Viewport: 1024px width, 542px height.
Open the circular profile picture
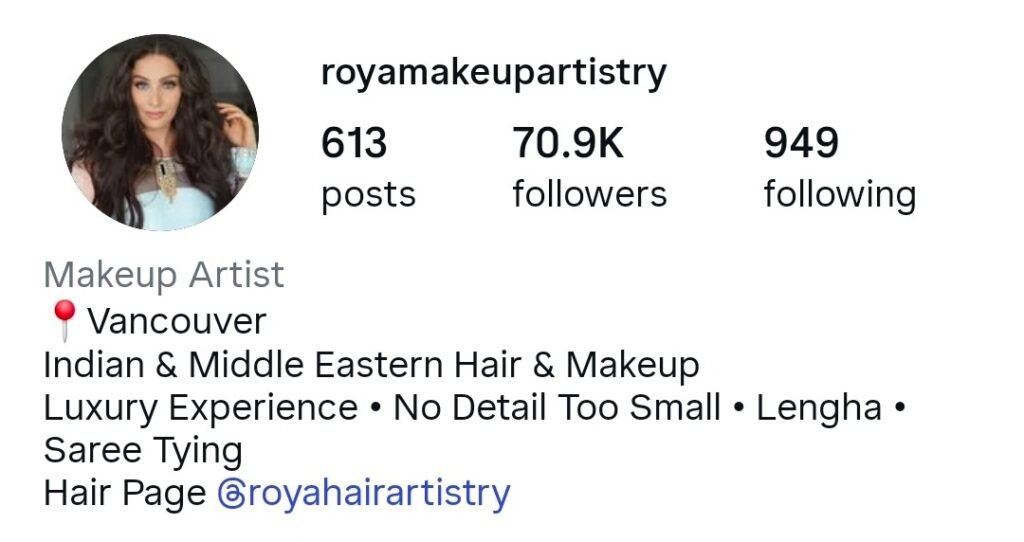coord(160,133)
